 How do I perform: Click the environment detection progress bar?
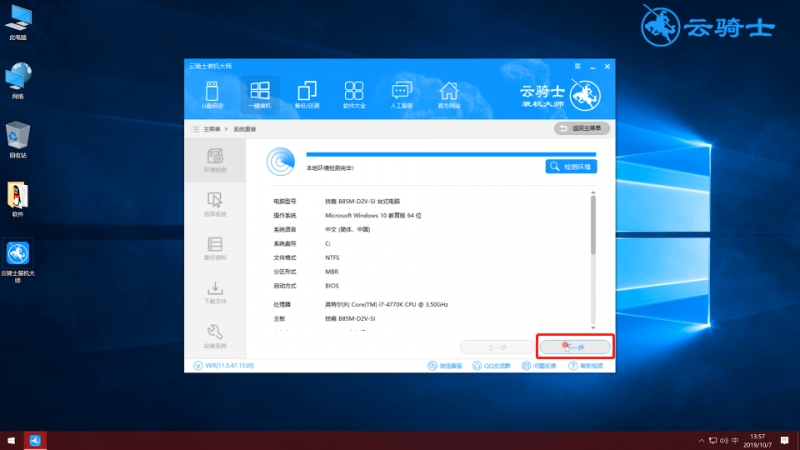(451, 154)
